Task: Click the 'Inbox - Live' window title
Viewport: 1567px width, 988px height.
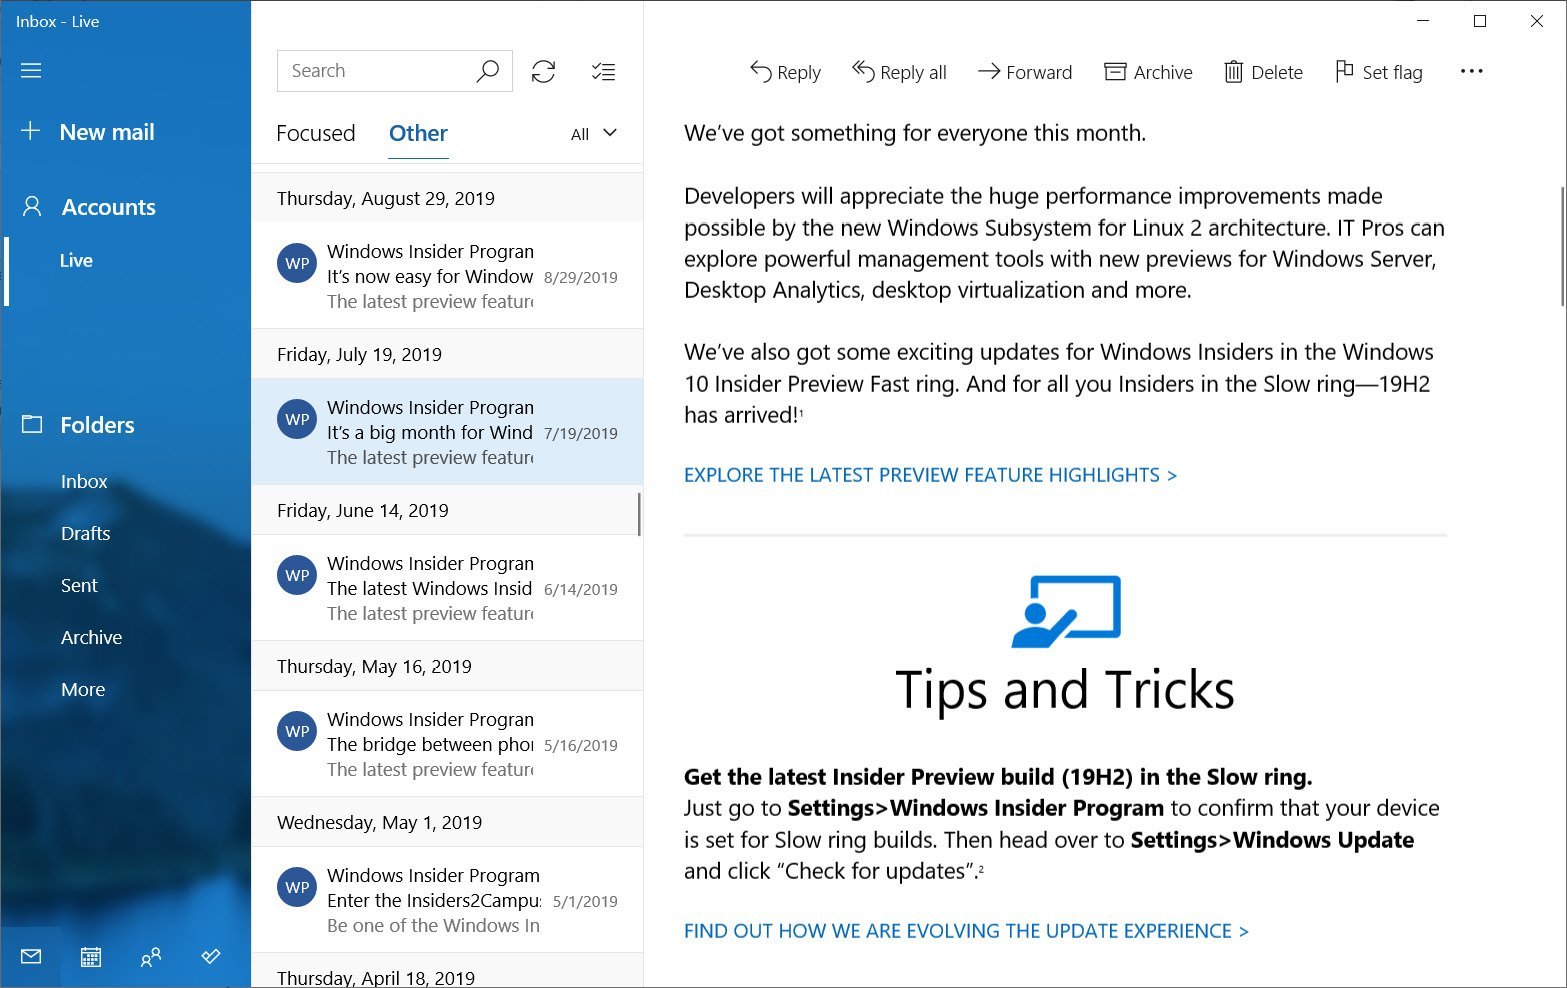Action: click(57, 21)
